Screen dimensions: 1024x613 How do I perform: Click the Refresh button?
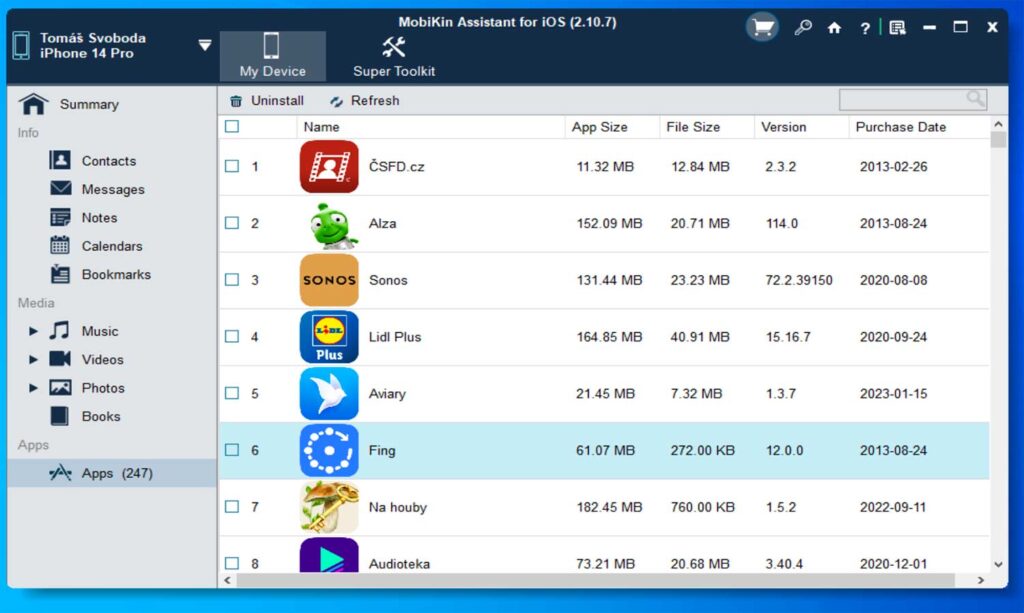tap(364, 101)
